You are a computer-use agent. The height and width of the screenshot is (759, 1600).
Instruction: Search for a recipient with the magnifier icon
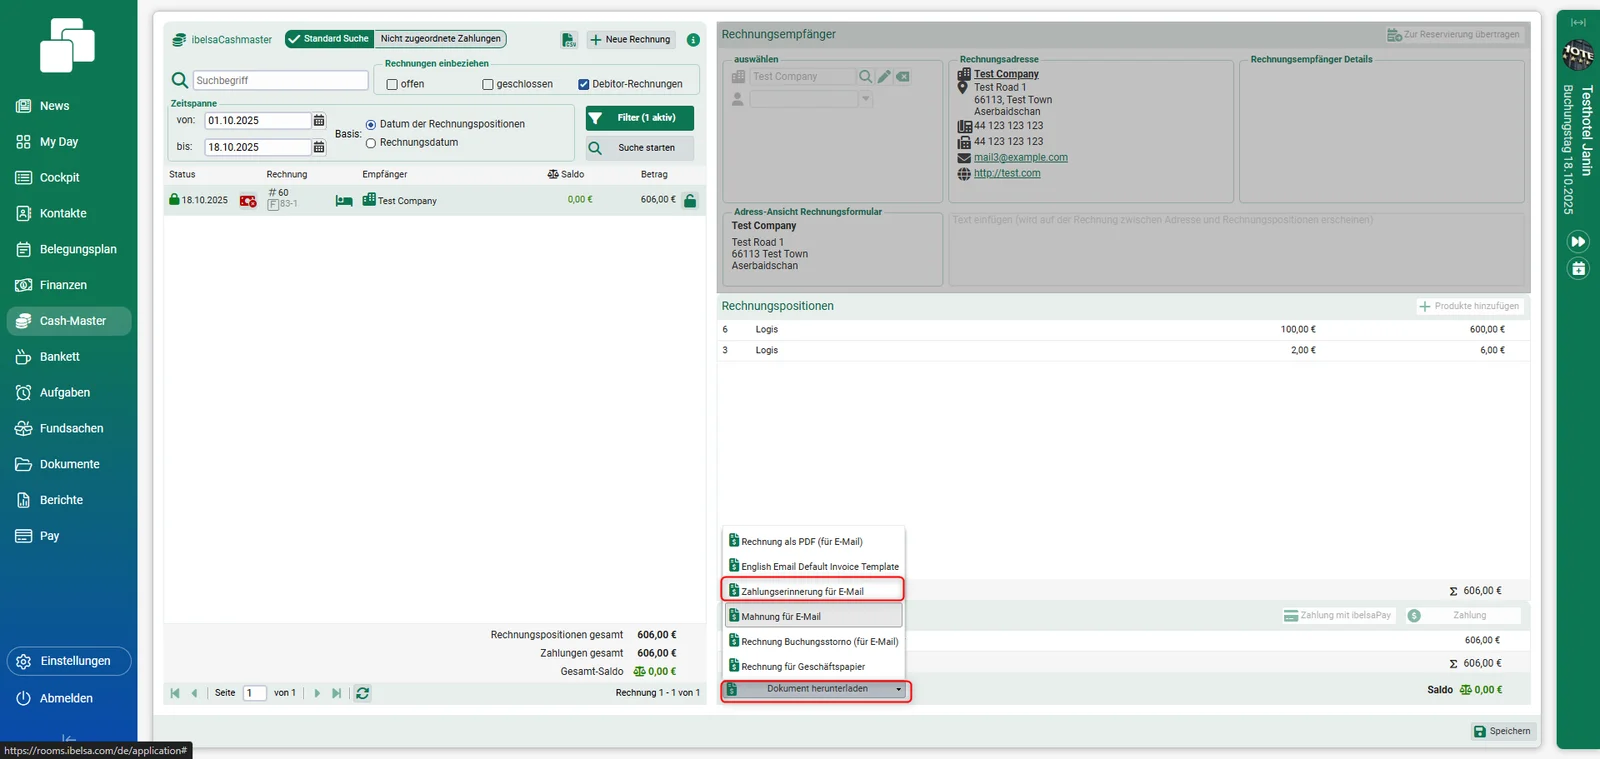(x=866, y=76)
